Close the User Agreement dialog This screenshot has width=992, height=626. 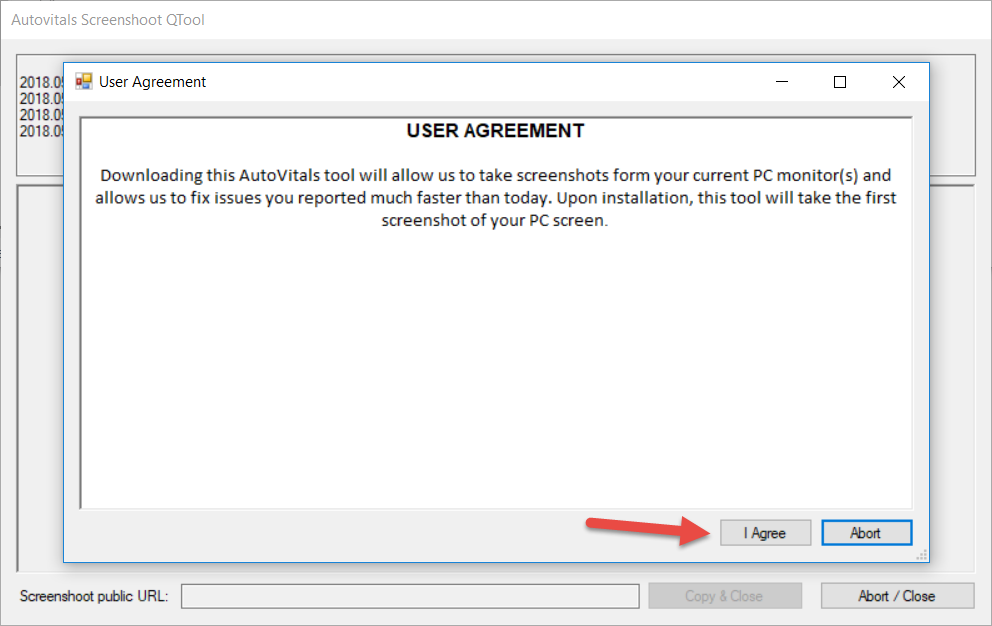tap(898, 82)
